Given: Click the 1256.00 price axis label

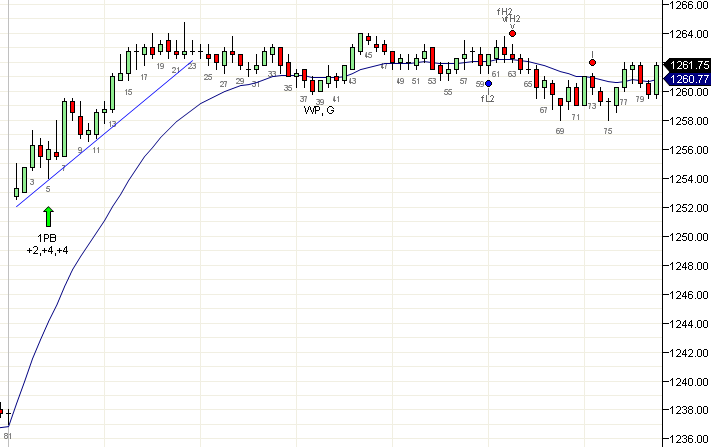Looking at the screenshot, I should click(x=689, y=150).
